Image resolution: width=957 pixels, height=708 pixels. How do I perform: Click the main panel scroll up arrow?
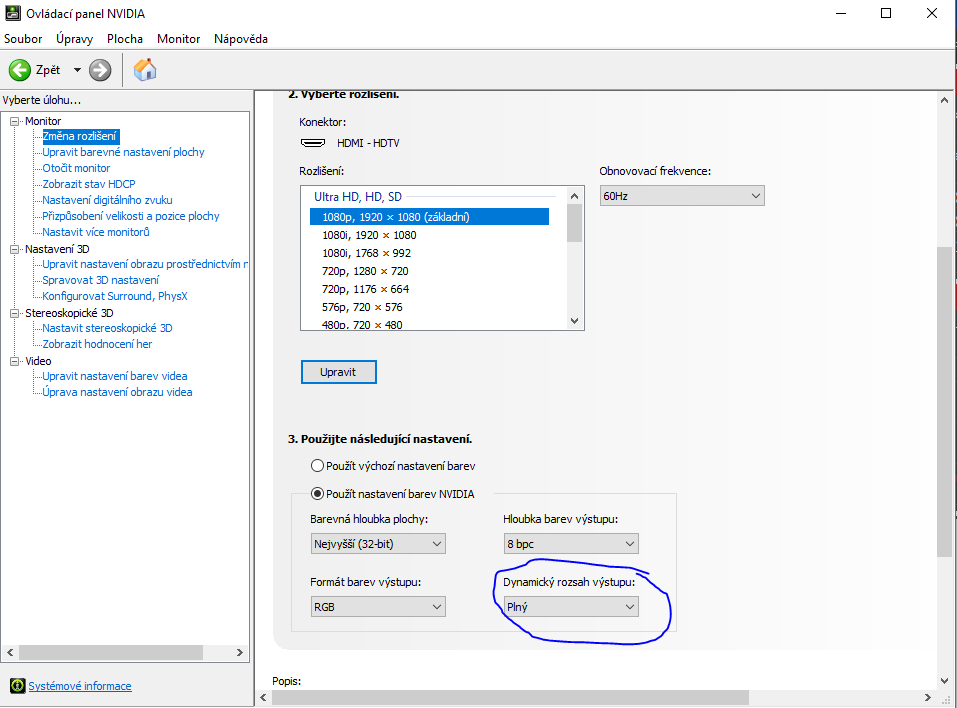pyautogui.click(x=944, y=100)
